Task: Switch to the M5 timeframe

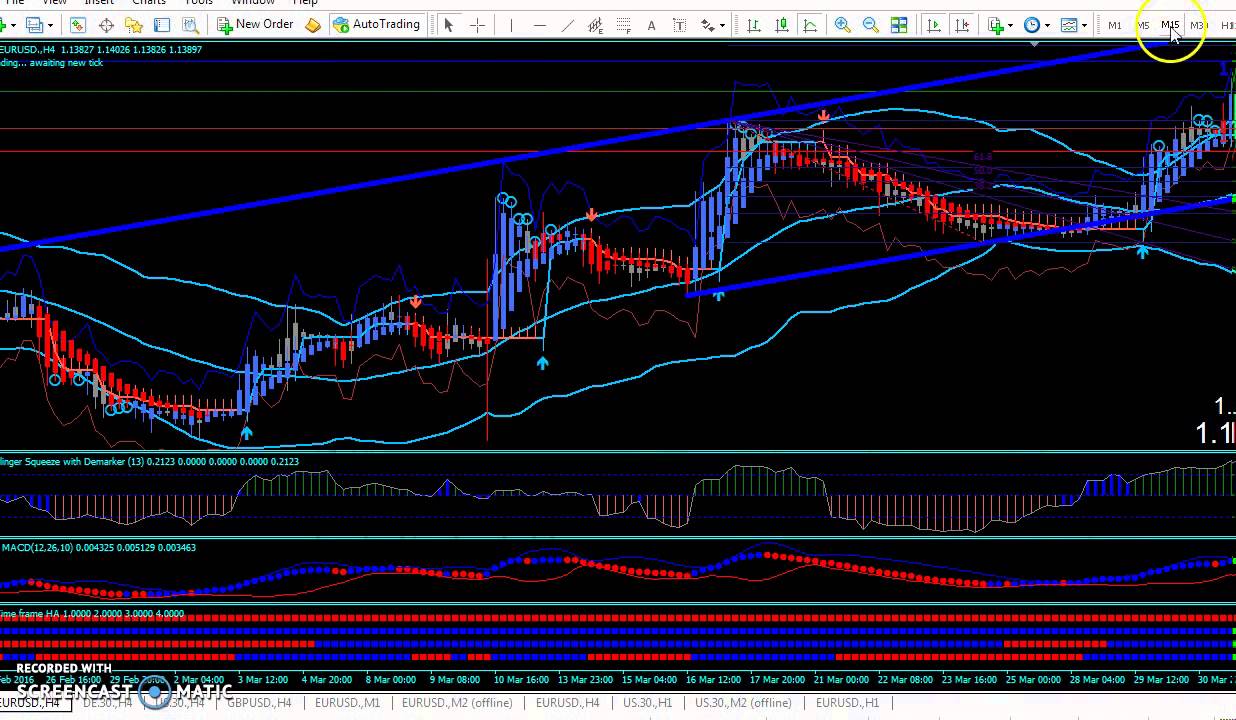Action: (1143, 25)
